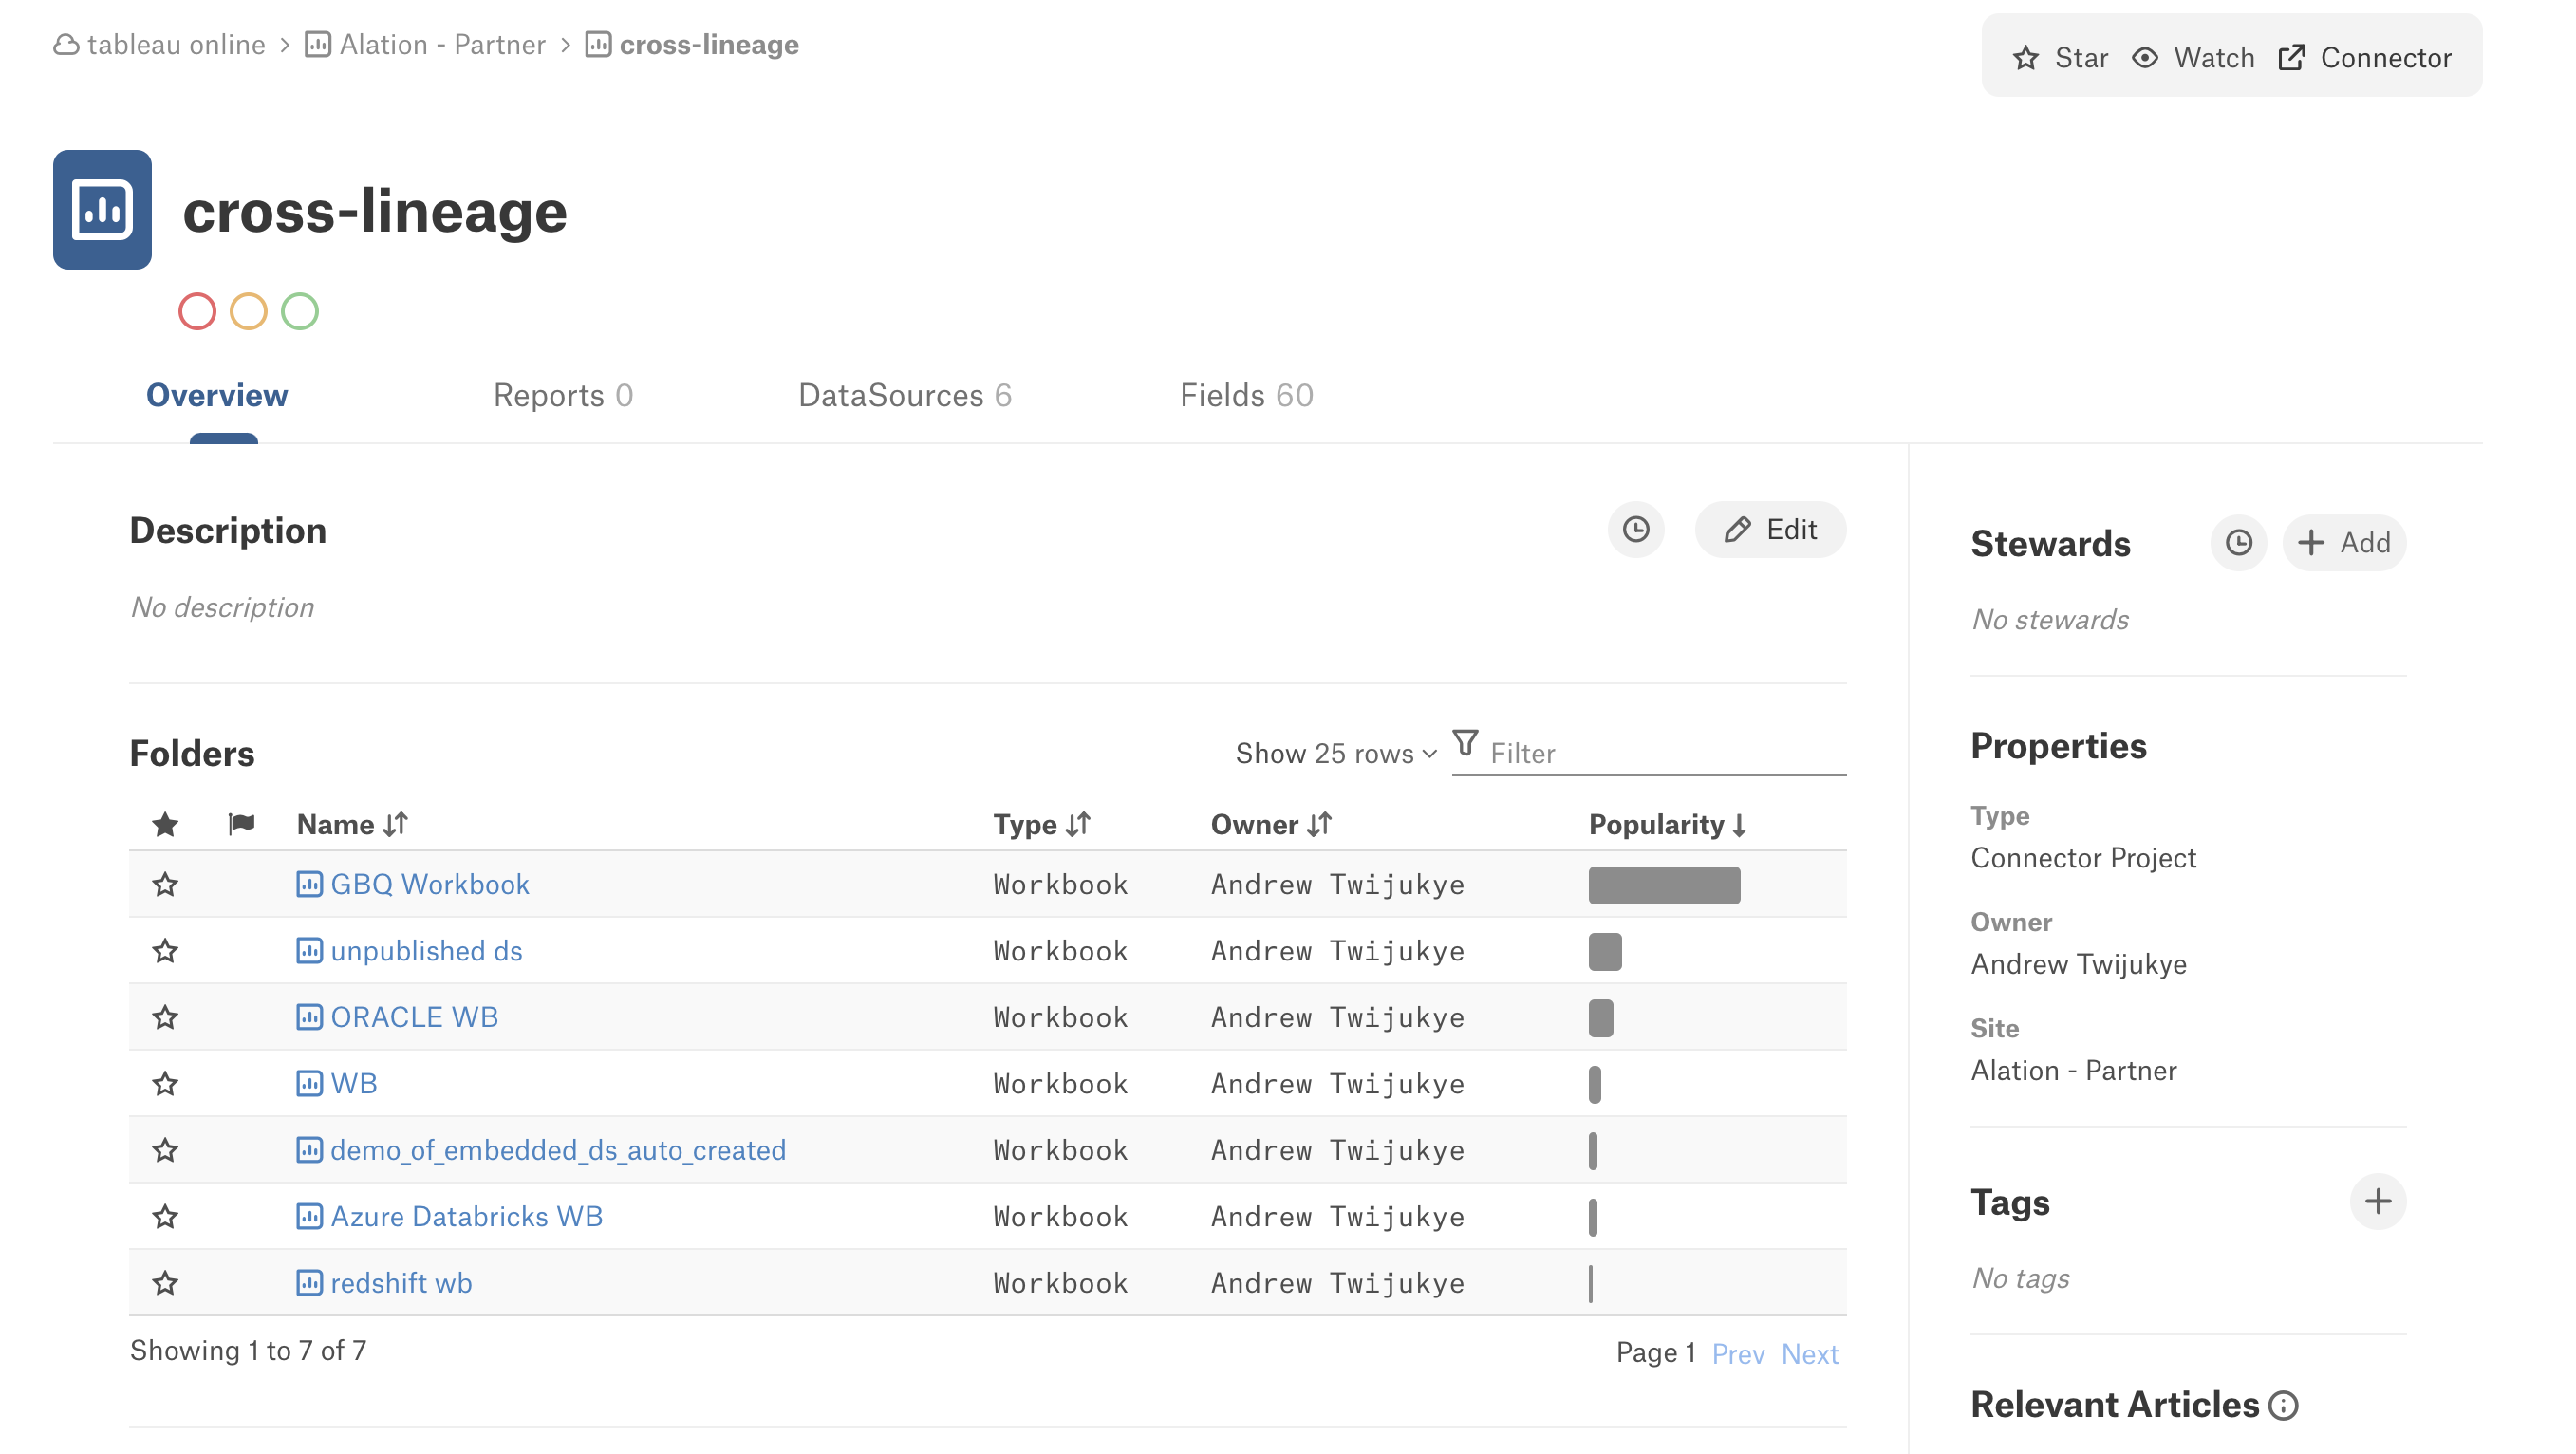Click the Alation - Partner breadcrumb icon
The image size is (2576, 1454).
(318, 45)
